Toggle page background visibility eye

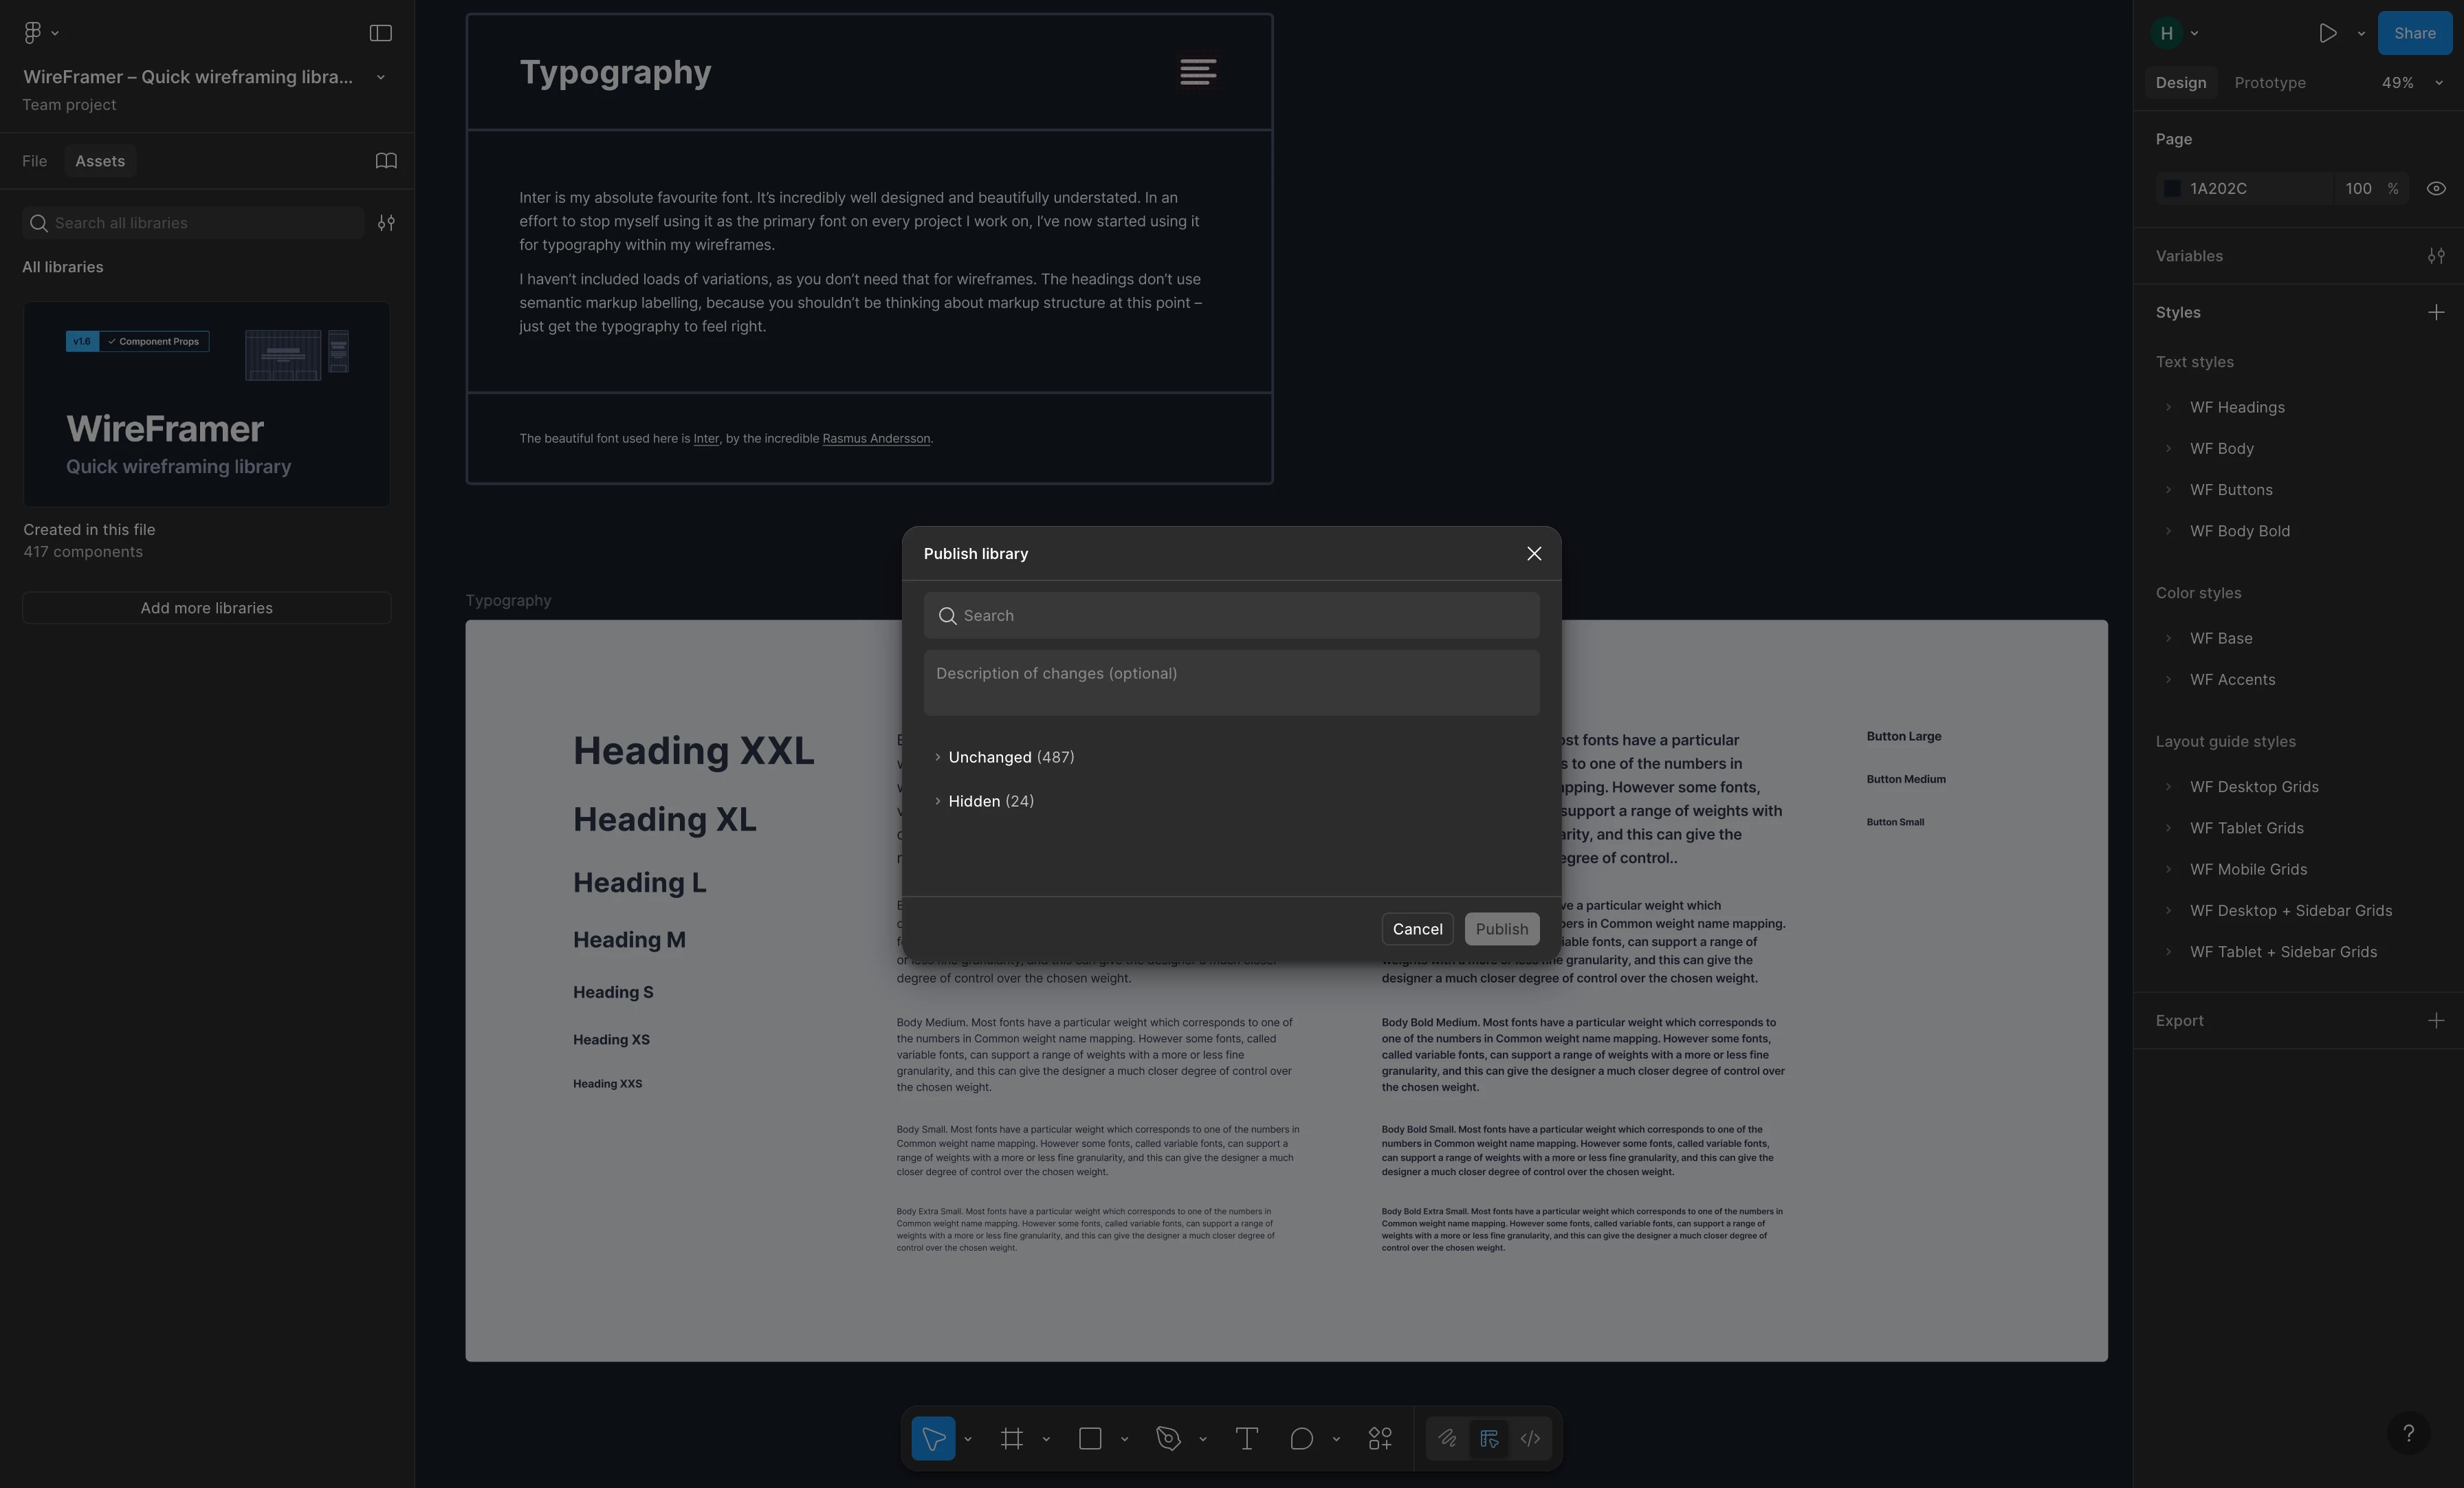[x=2436, y=188]
